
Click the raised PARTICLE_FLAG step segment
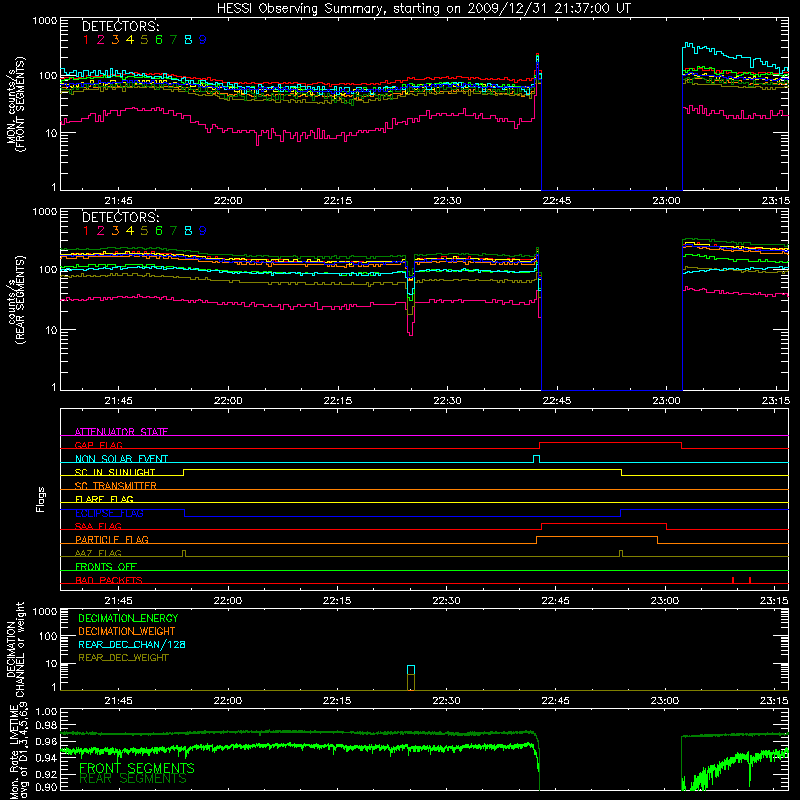597,537
